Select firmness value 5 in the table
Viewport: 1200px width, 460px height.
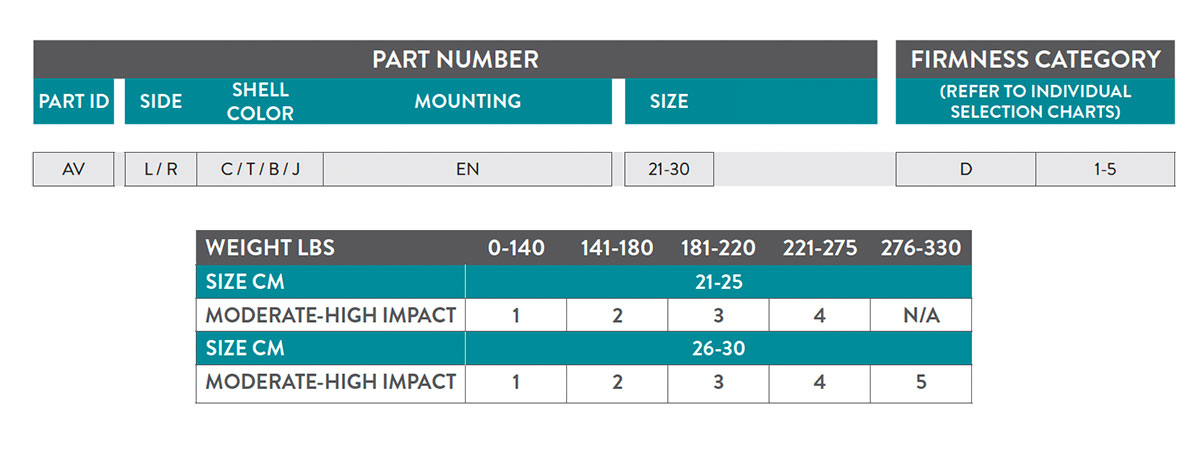(920, 382)
